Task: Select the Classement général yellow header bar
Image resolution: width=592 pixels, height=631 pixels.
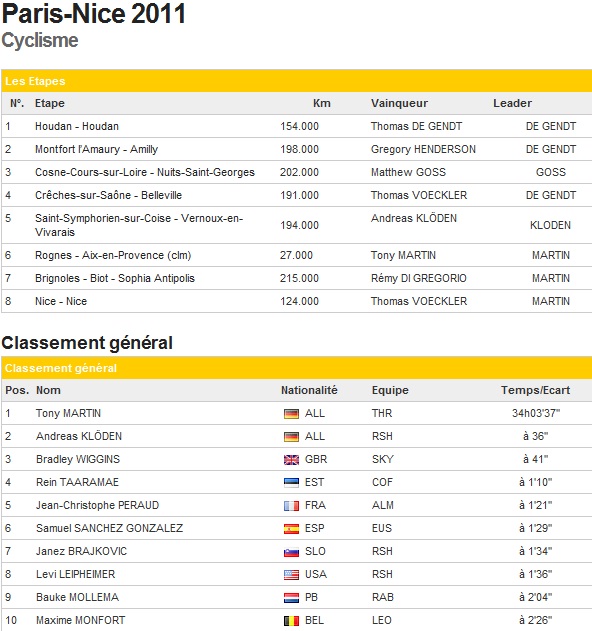Action: 297,368
